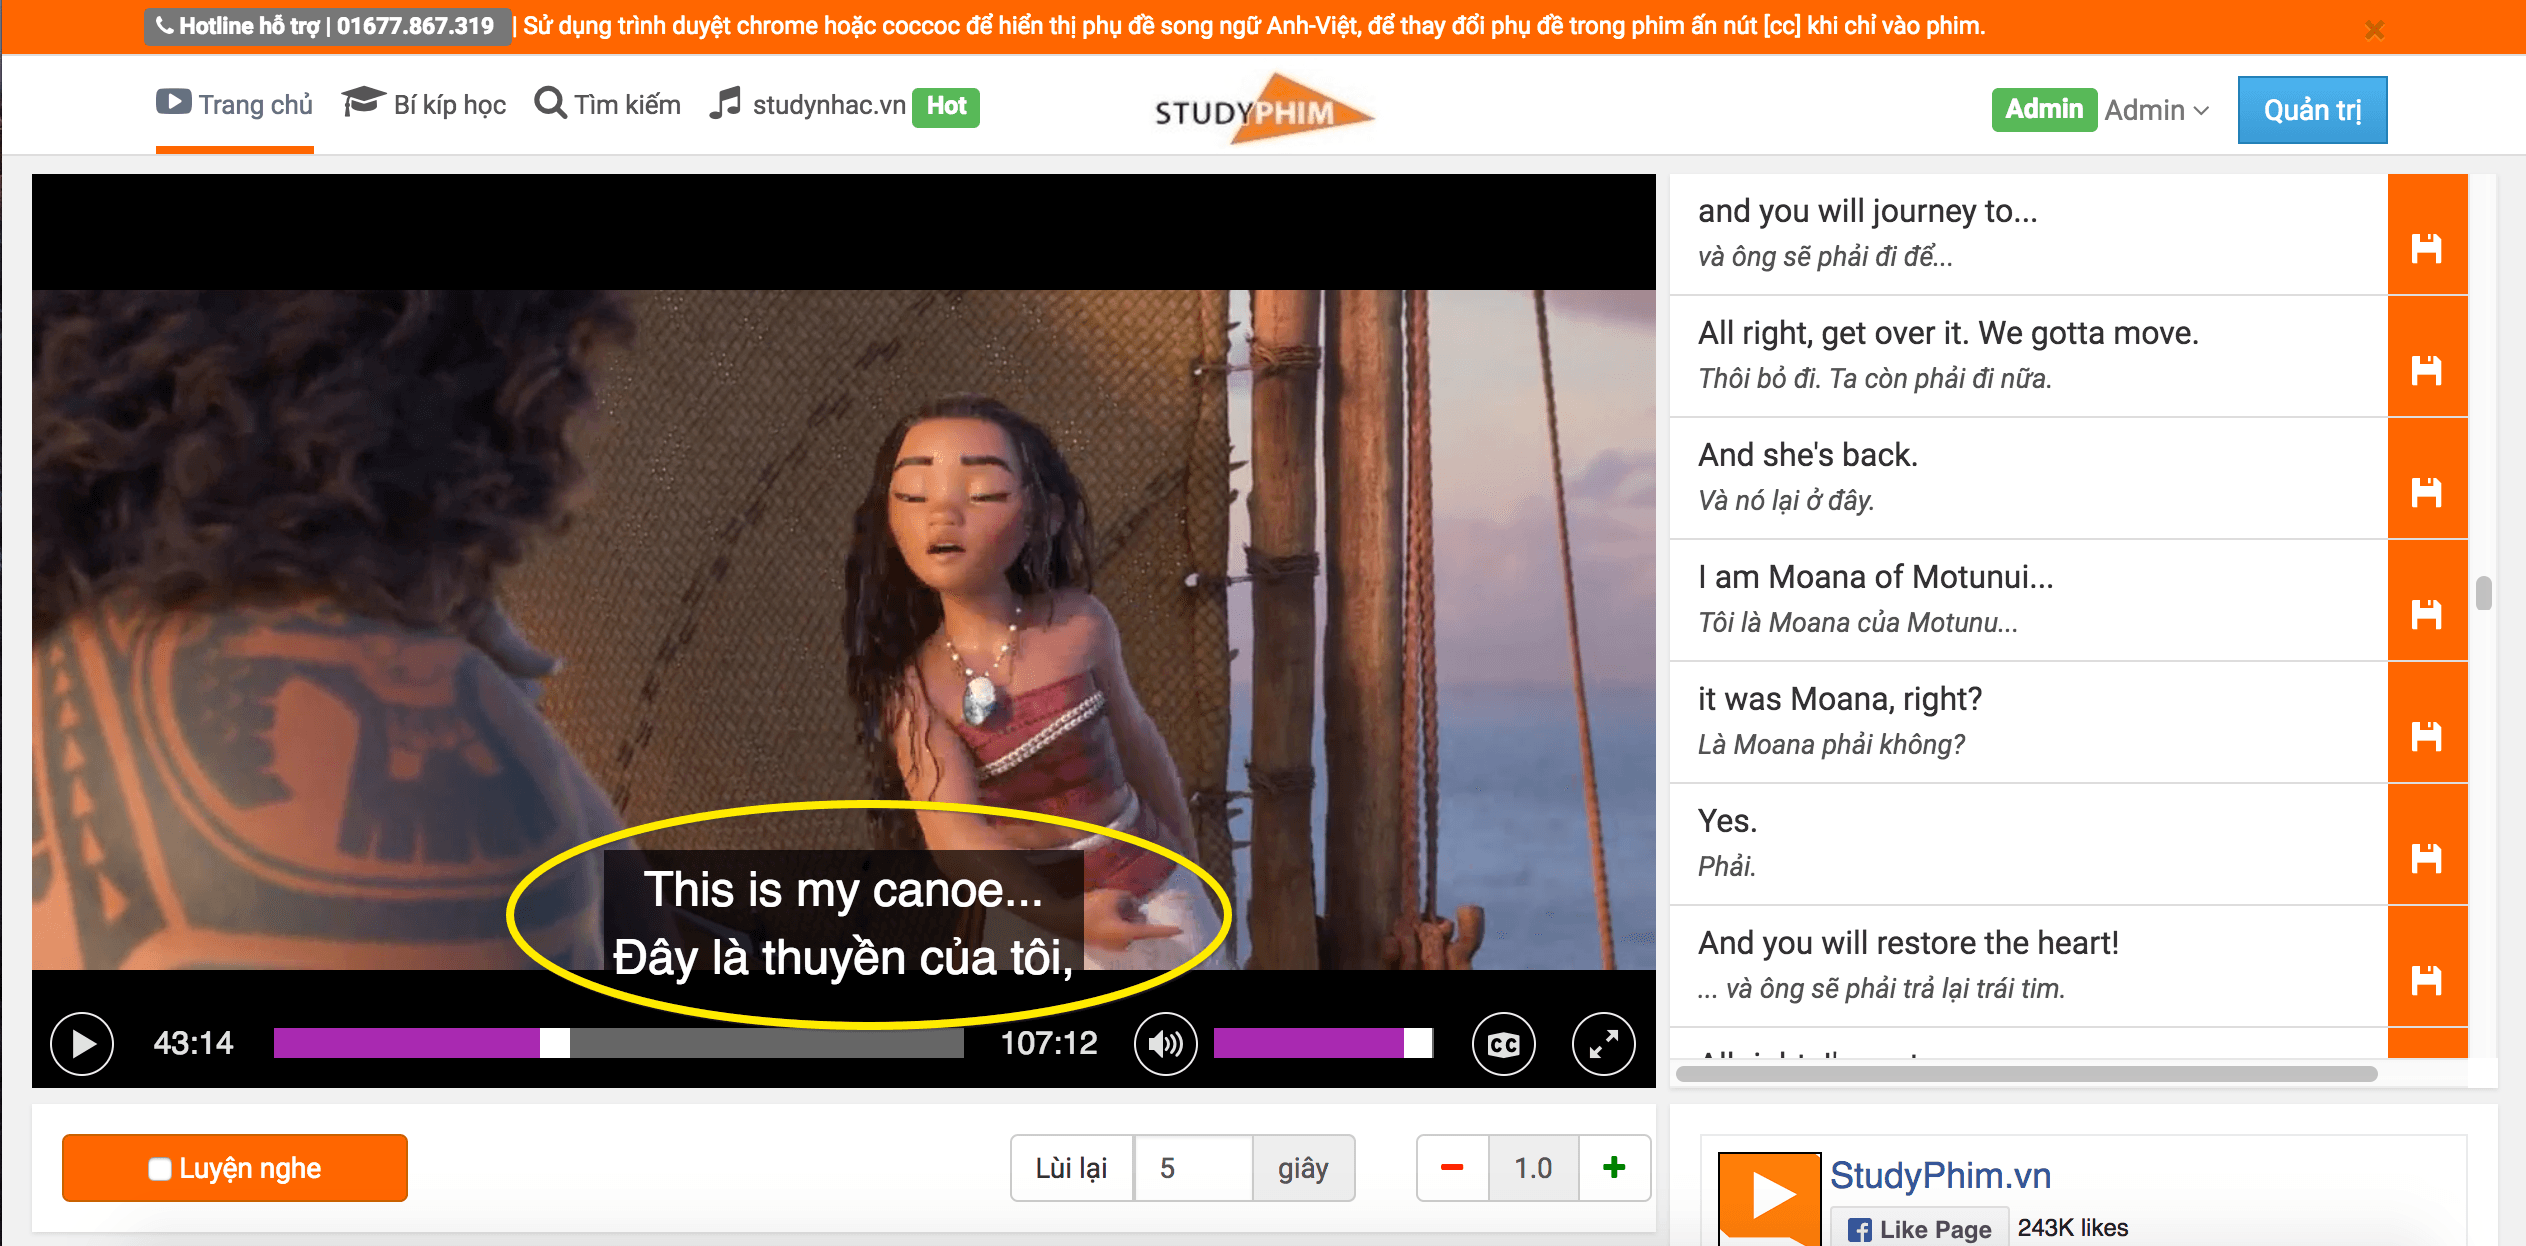
Task: Mute the video volume speaker icon
Action: pyautogui.click(x=1165, y=1044)
